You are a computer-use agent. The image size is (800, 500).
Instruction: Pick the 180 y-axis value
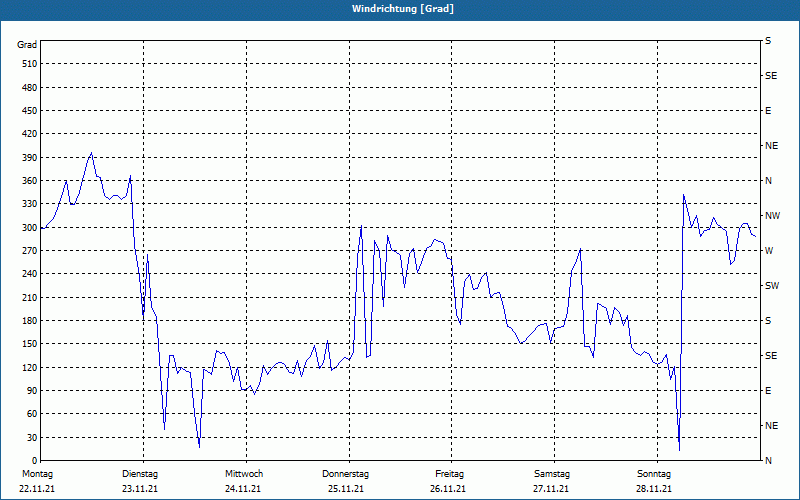(x=30, y=321)
